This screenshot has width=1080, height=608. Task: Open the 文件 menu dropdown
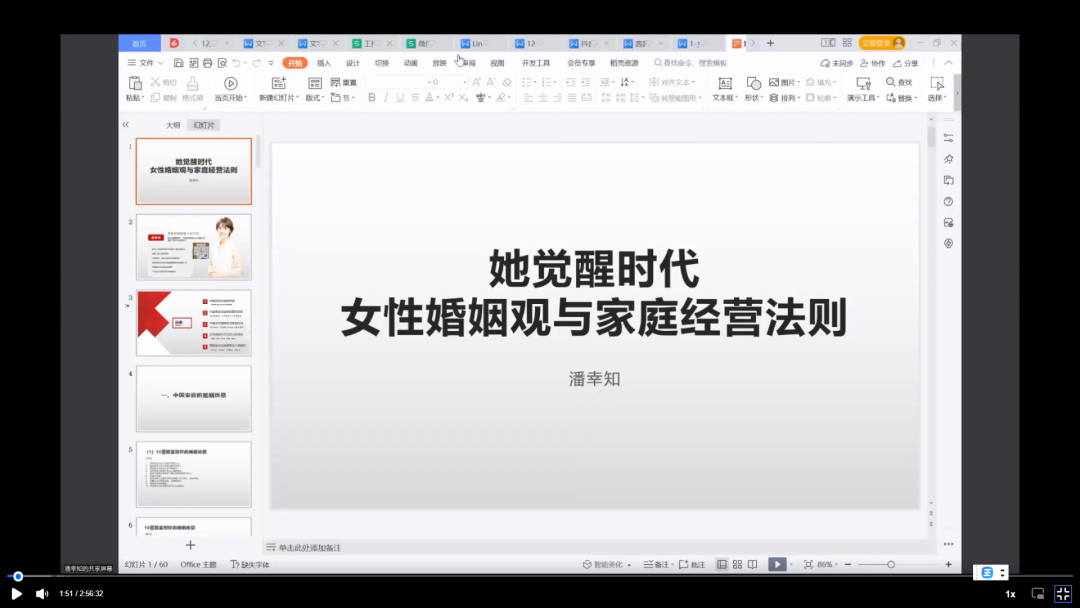click(146, 63)
